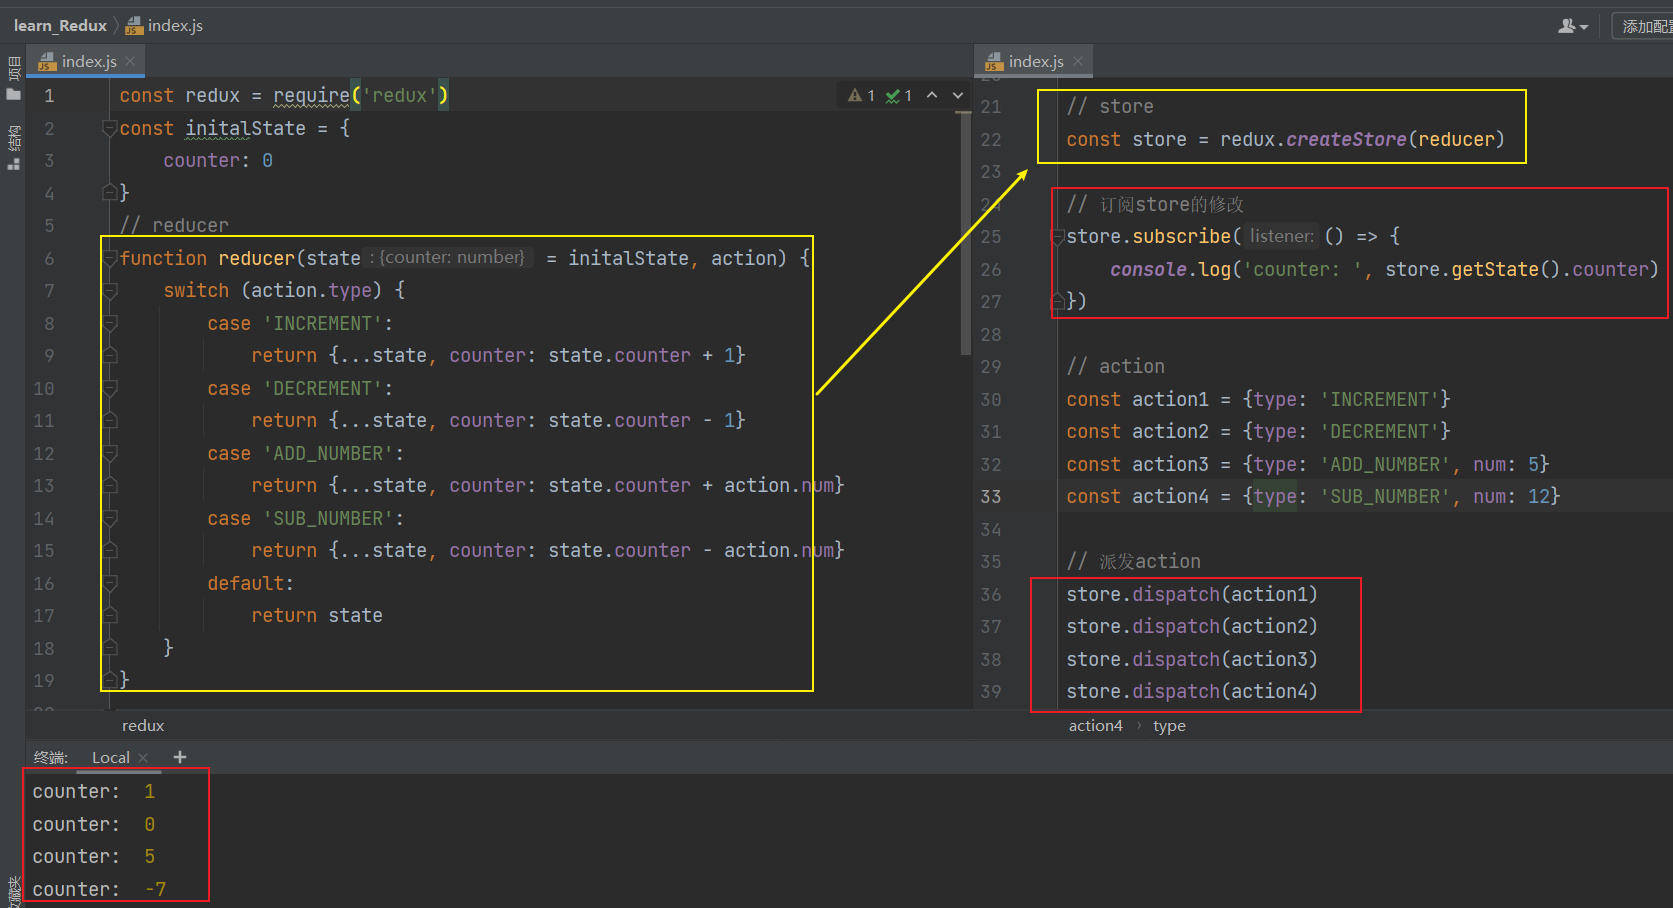Click learn_Redux in the navigation breadcrumb
This screenshot has width=1673, height=908.
pyautogui.click(x=60, y=25)
